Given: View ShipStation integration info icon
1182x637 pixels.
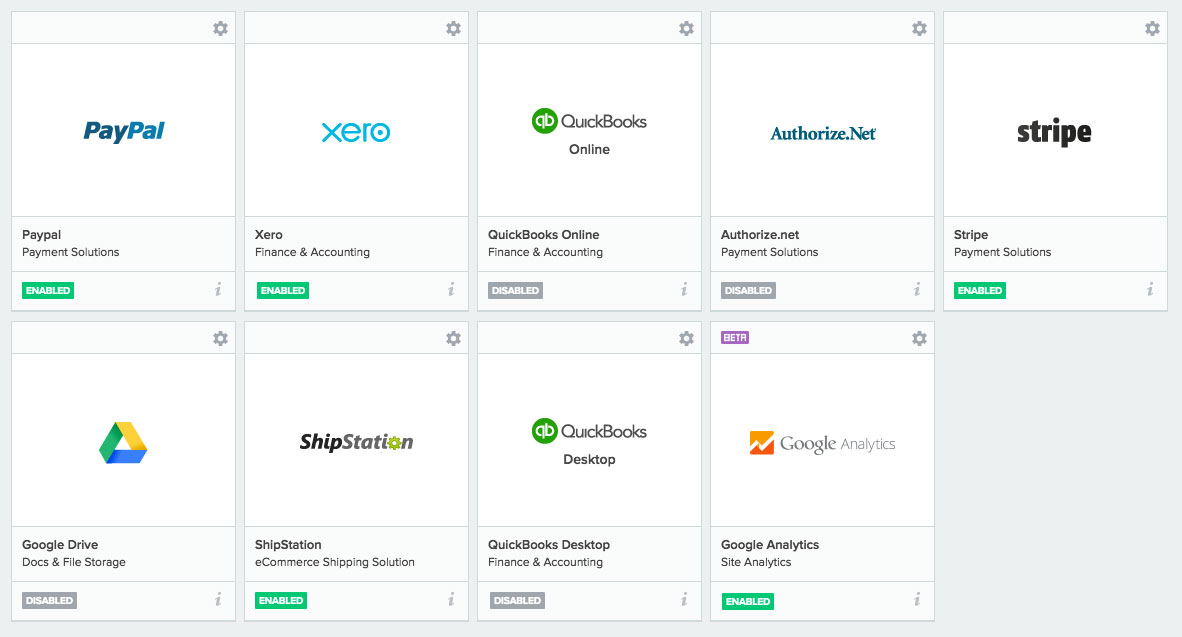Looking at the screenshot, I should click(x=451, y=599).
